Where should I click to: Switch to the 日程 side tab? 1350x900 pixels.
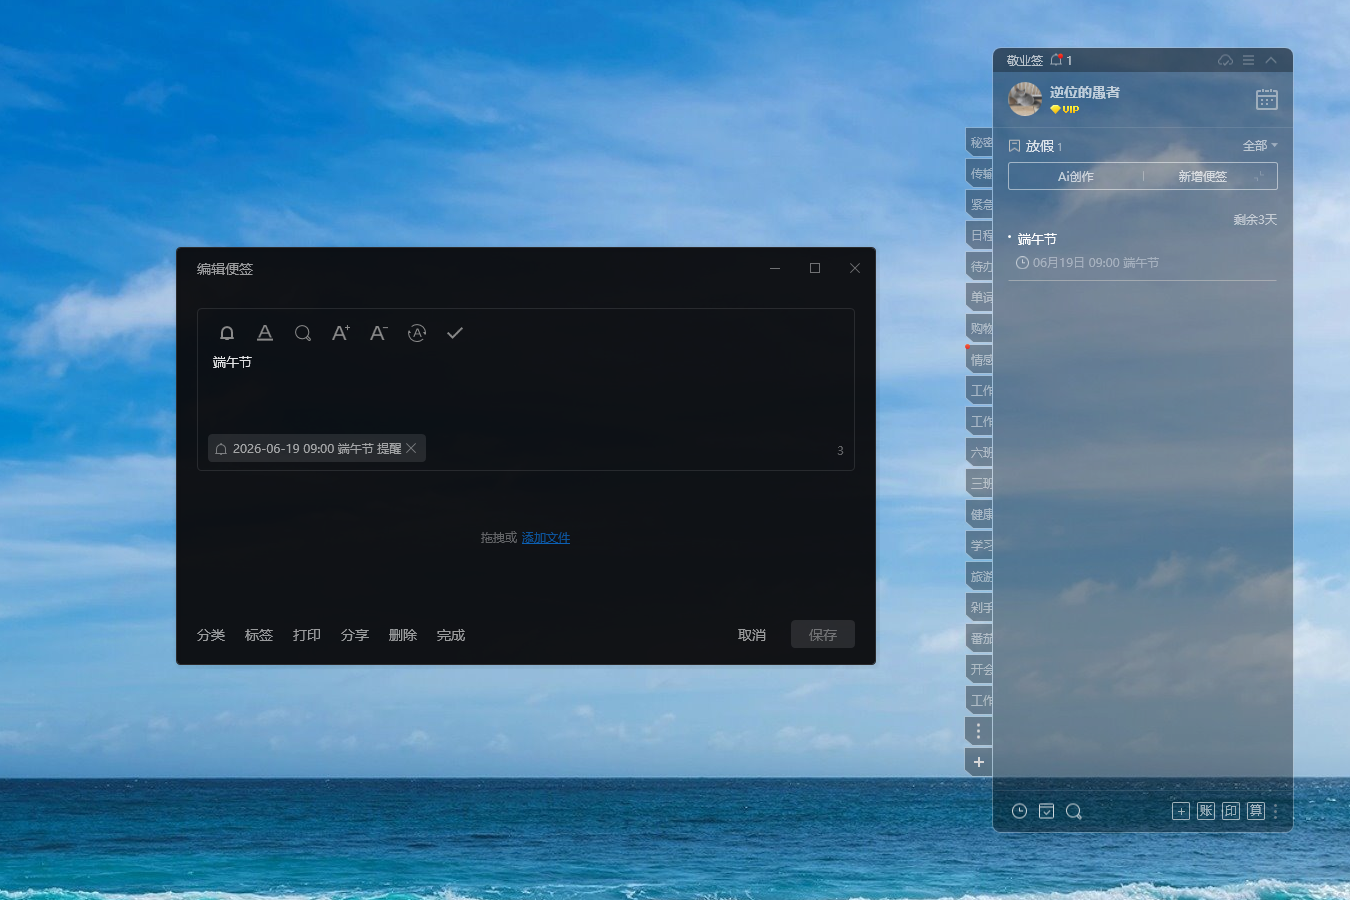(979, 236)
